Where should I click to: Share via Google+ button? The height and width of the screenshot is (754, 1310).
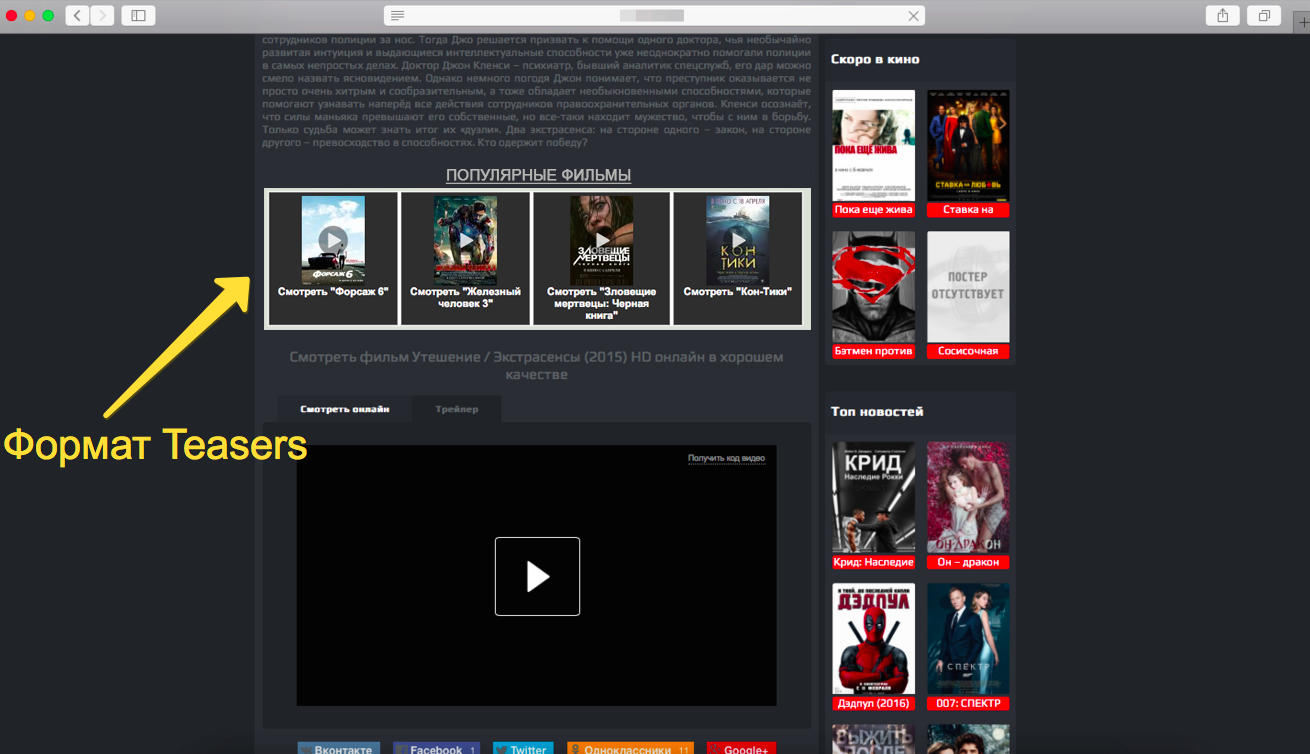pos(741,748)
